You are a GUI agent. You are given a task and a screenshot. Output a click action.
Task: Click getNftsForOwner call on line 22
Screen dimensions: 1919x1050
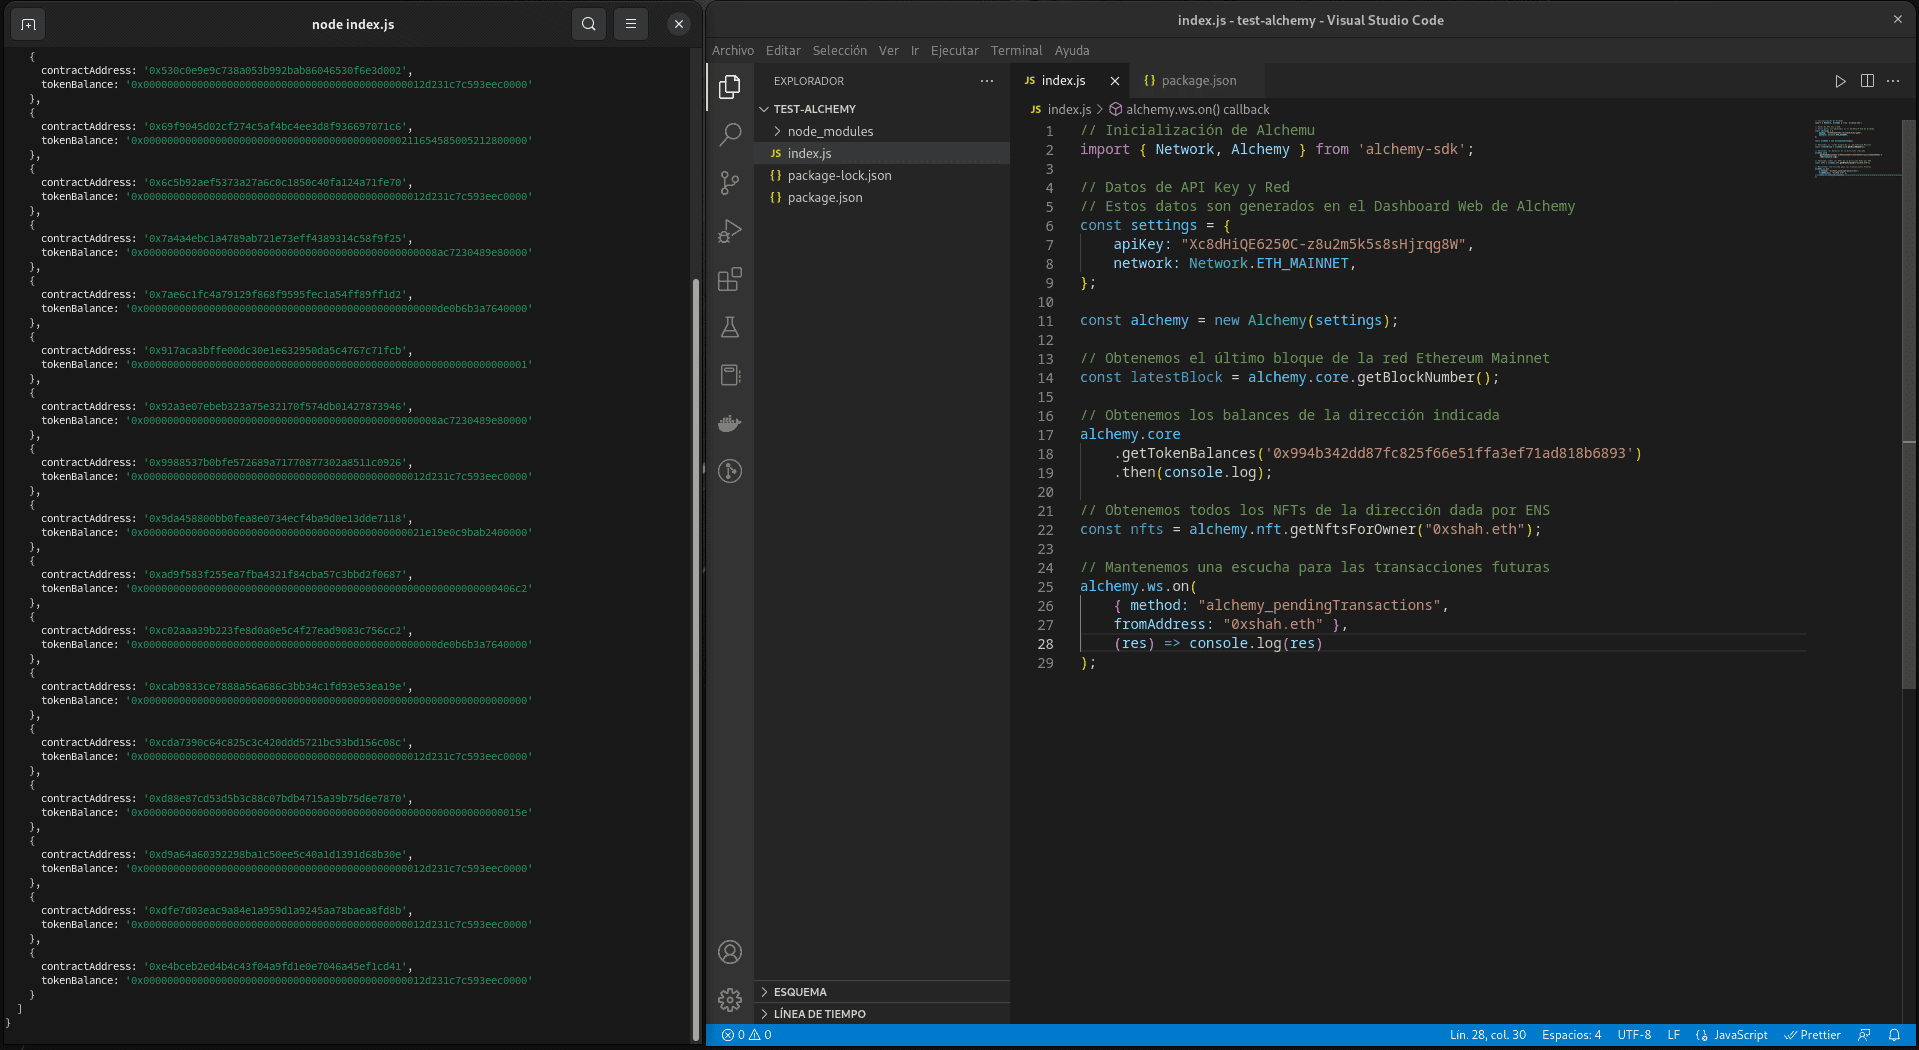click(x=1352, y=529)
